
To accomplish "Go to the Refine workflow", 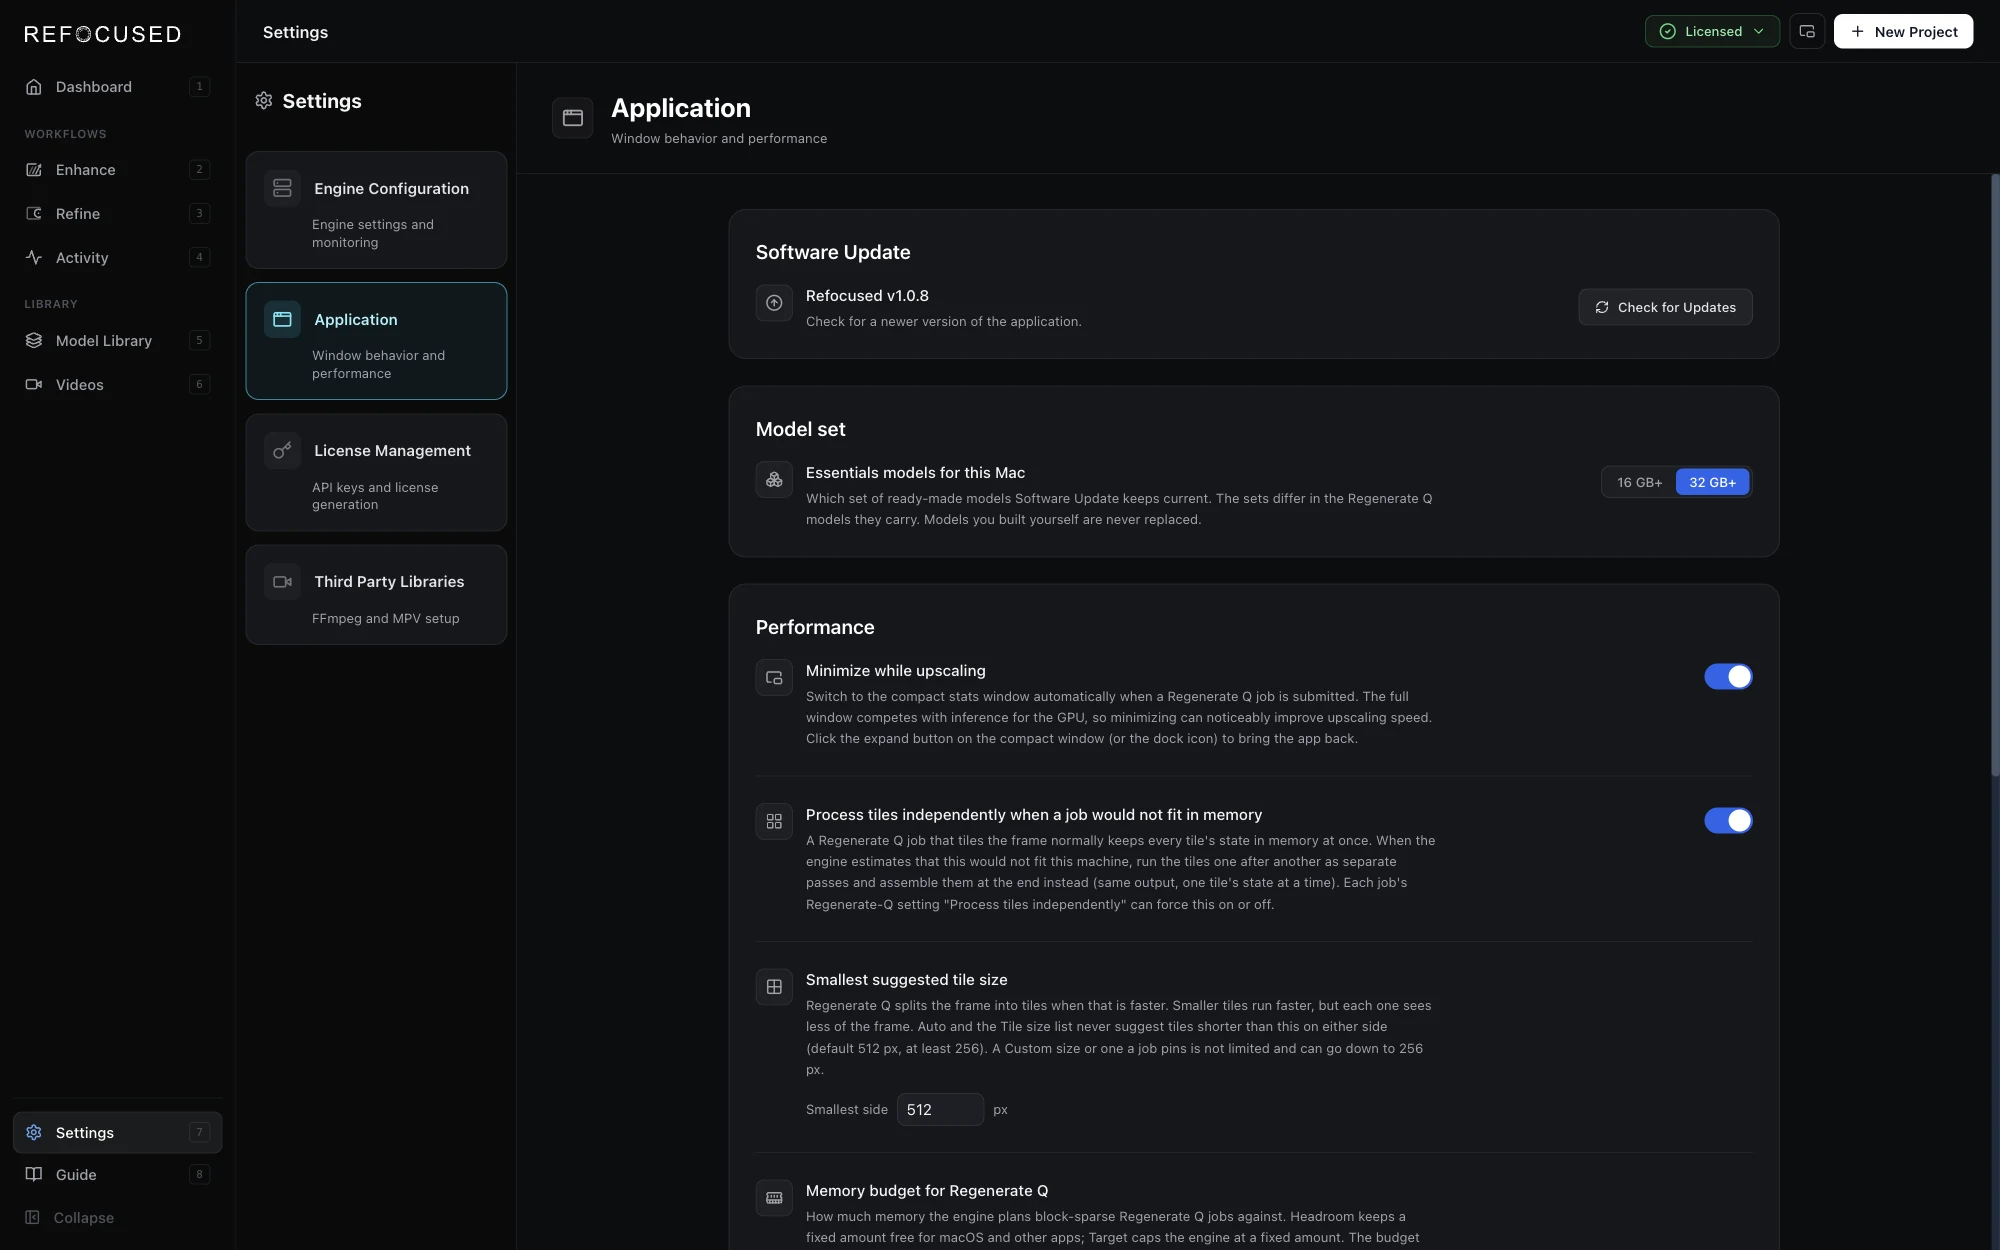I will 117,214.
